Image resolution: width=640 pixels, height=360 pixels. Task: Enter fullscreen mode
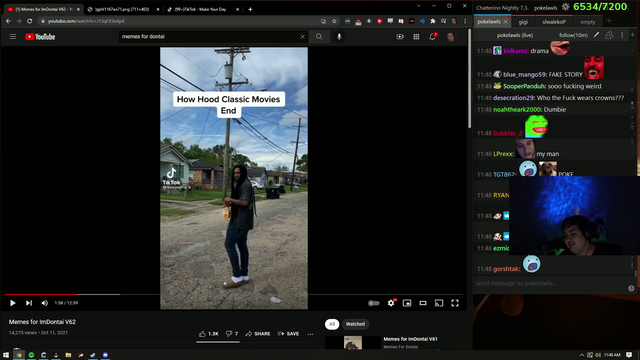pyautogui.click(x=455, y=303)
